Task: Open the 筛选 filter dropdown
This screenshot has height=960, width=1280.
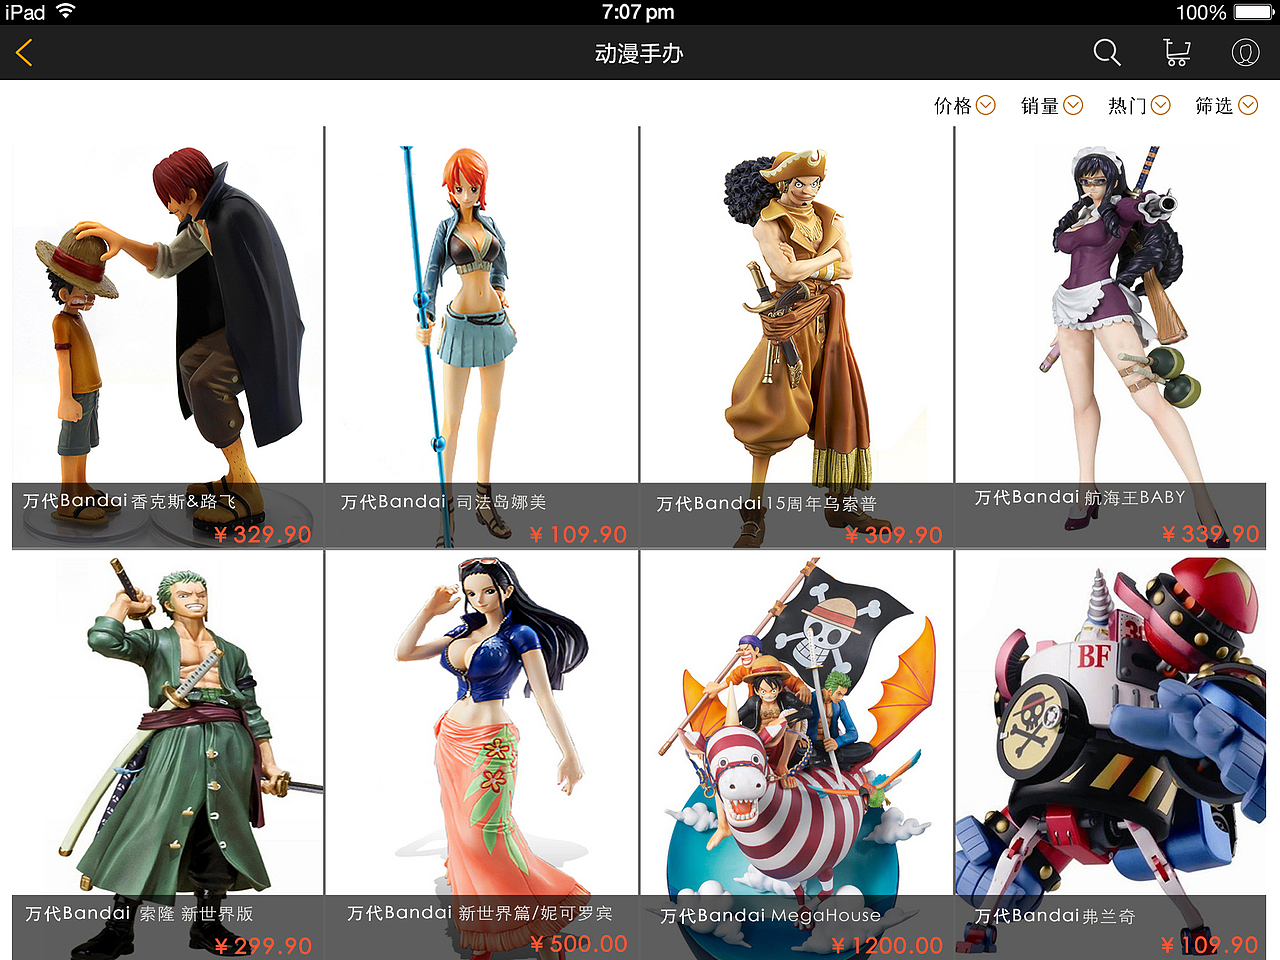Action: coord(1227,105)
